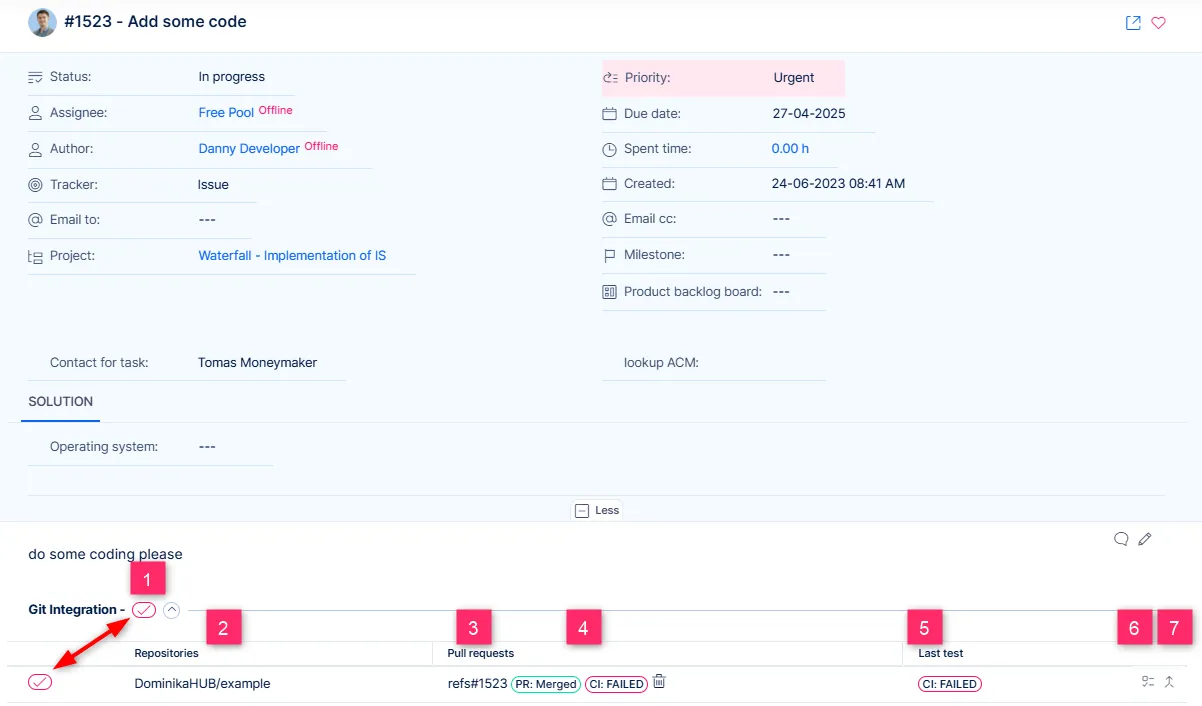Screen dimensions: 1202x706
Task: Click the checklist icon in the repository row
Action: (x=1148, y=682)
